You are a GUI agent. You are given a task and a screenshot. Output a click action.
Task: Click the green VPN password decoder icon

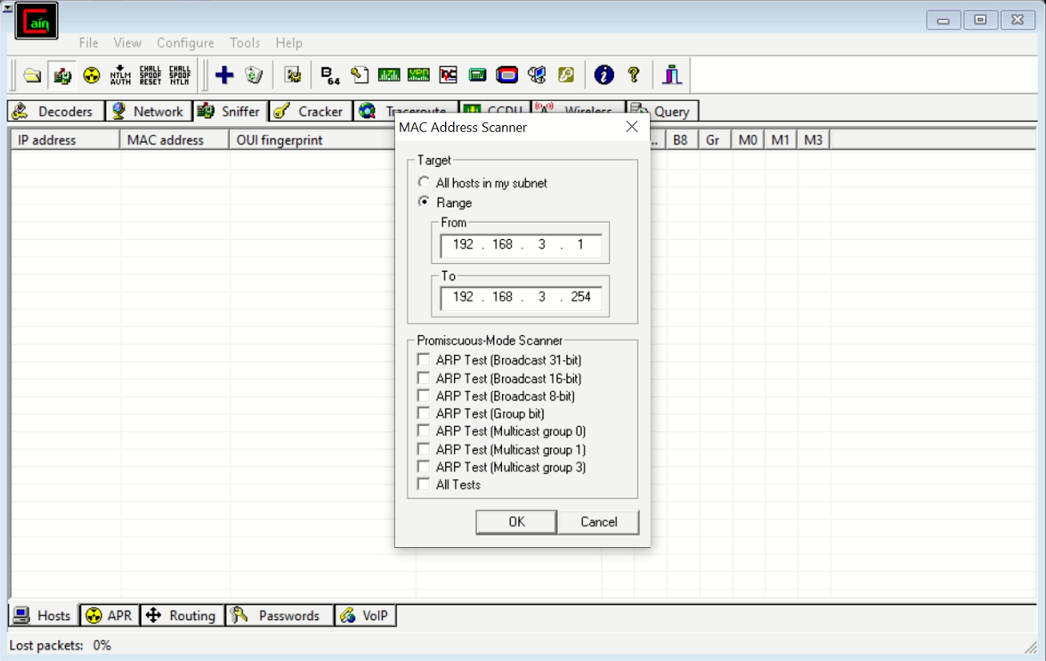[x=418, y=75]
